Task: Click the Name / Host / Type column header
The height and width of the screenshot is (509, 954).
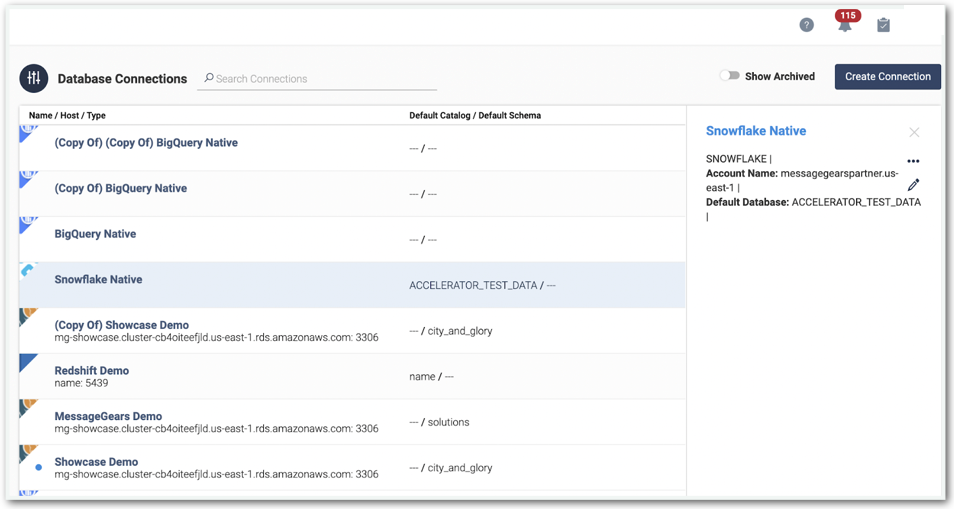Action: [67, 116]
